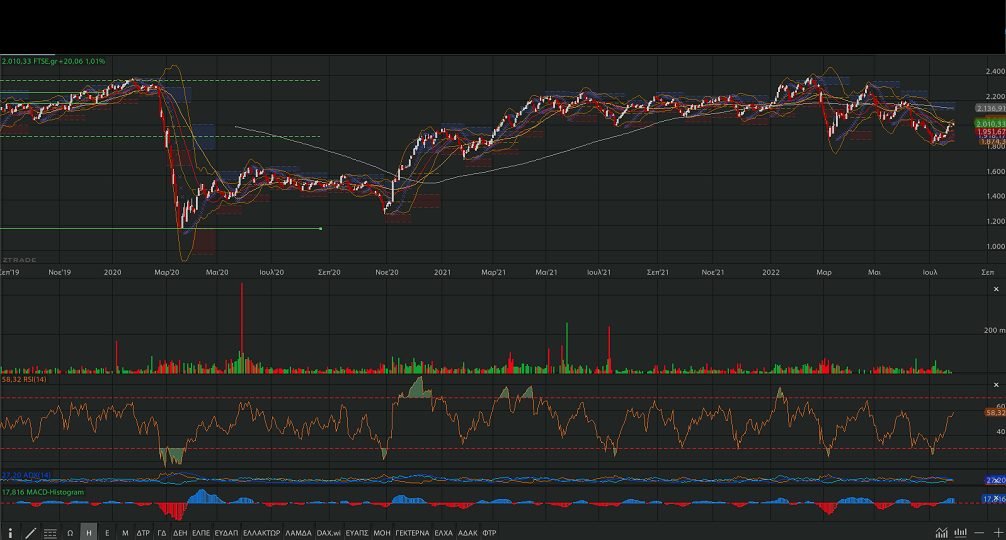Toggle the daily H timeframe button
This screenshot has width=1006, height=540.
pos(89,533)
